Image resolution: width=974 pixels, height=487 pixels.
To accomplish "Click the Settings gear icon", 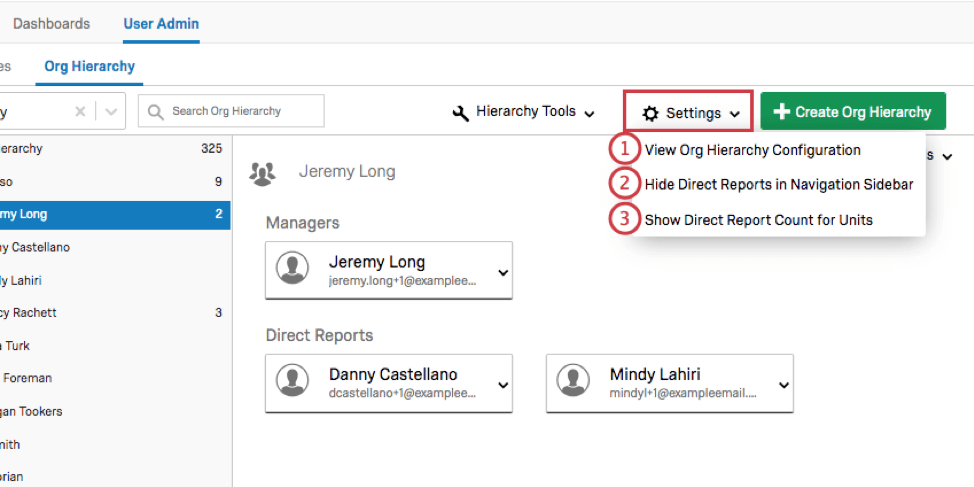I will coord(650,113).
